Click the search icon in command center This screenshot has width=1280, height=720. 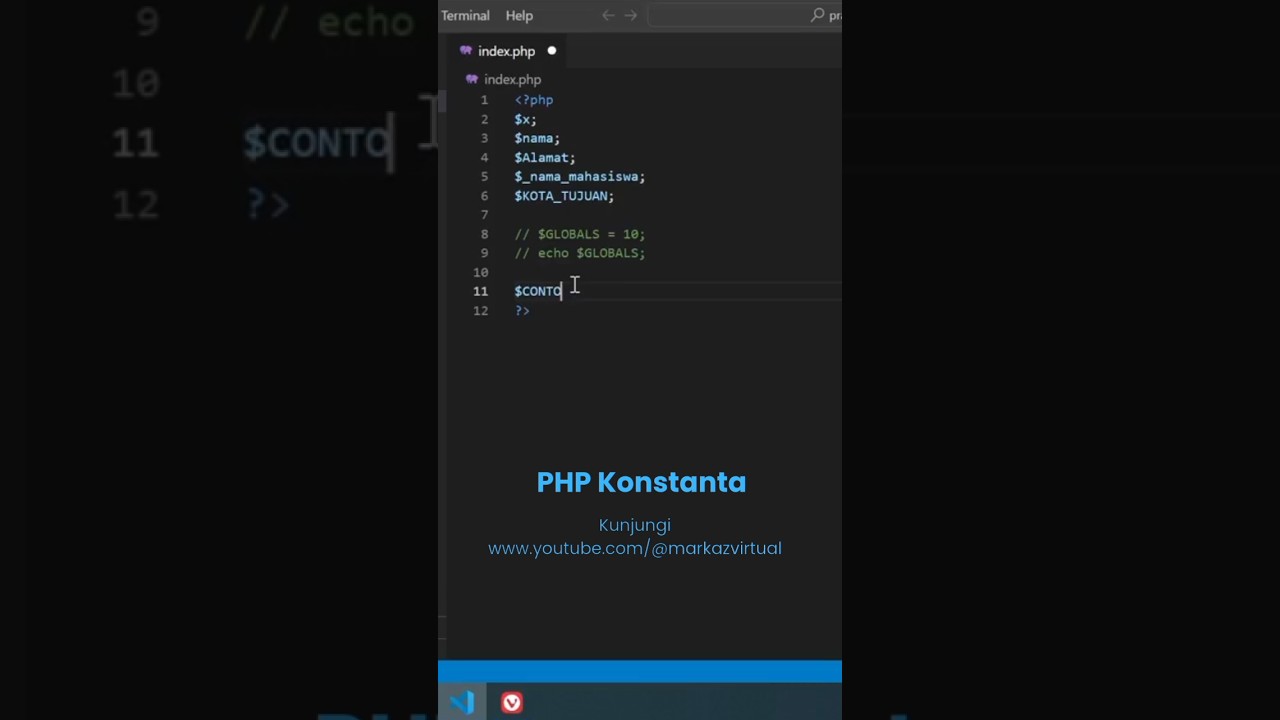tap(818, 15)
